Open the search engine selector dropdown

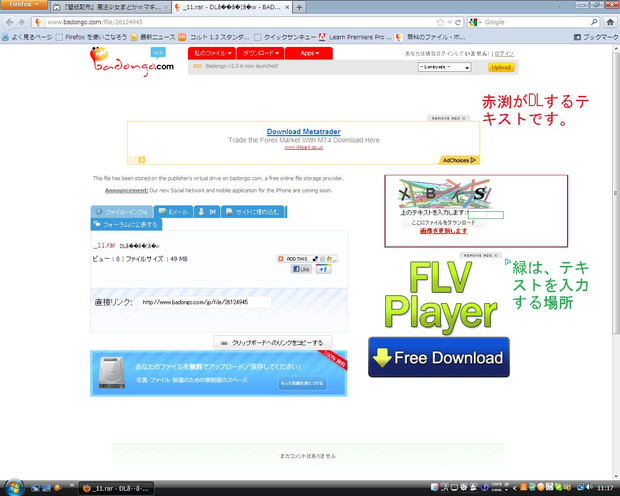[x=473, y=22]
